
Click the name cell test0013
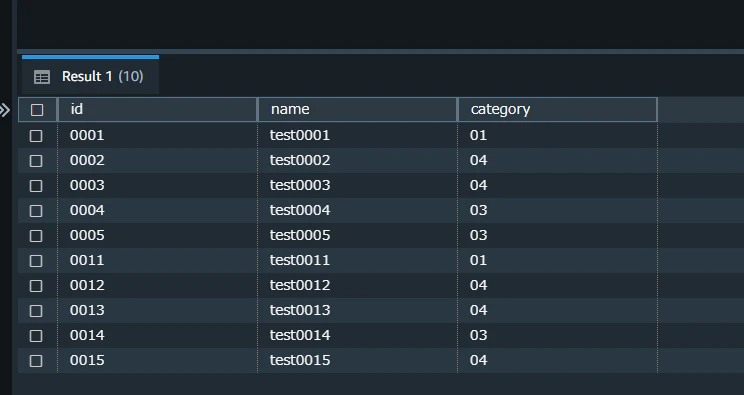(x=357, y=310)
